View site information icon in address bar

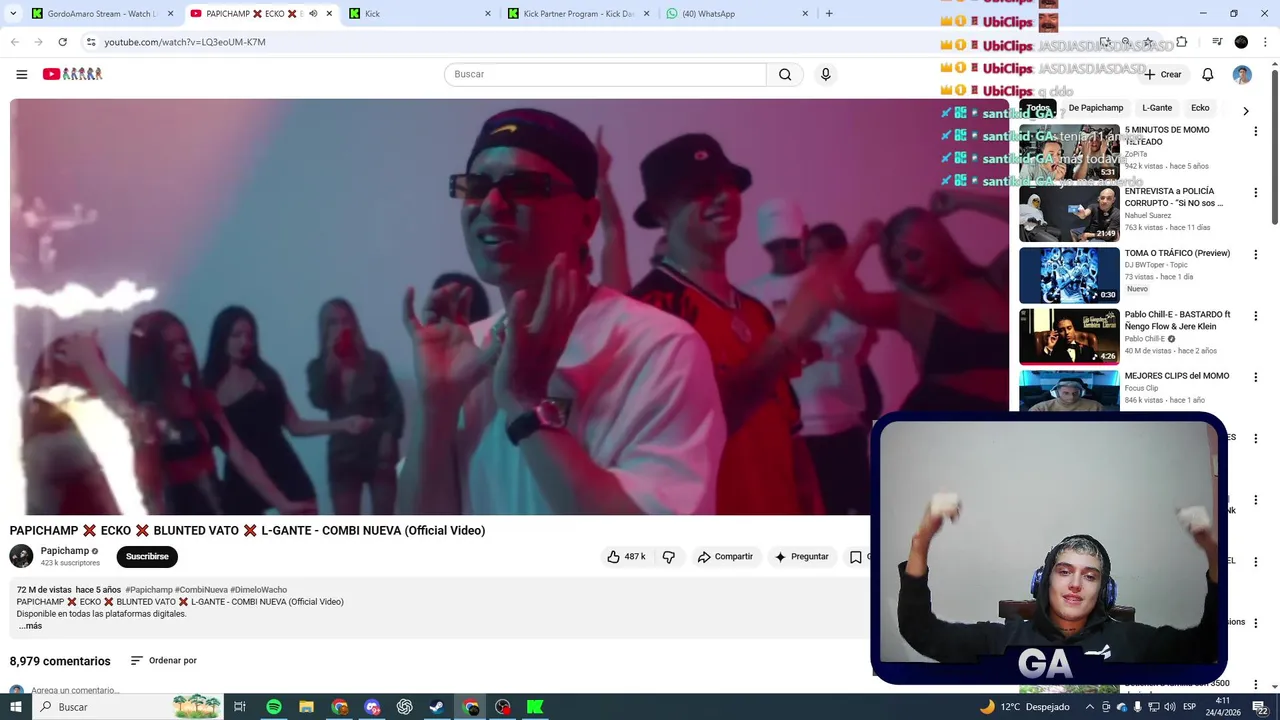point(91,42)
